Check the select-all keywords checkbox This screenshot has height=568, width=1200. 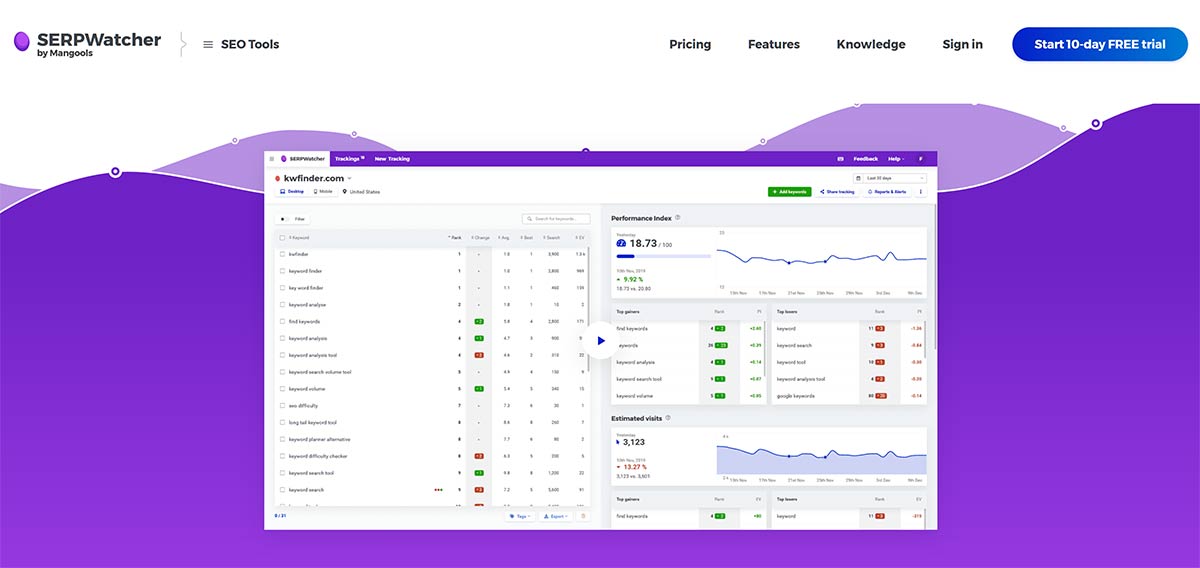pyautogui.click(x=282, y=237)
